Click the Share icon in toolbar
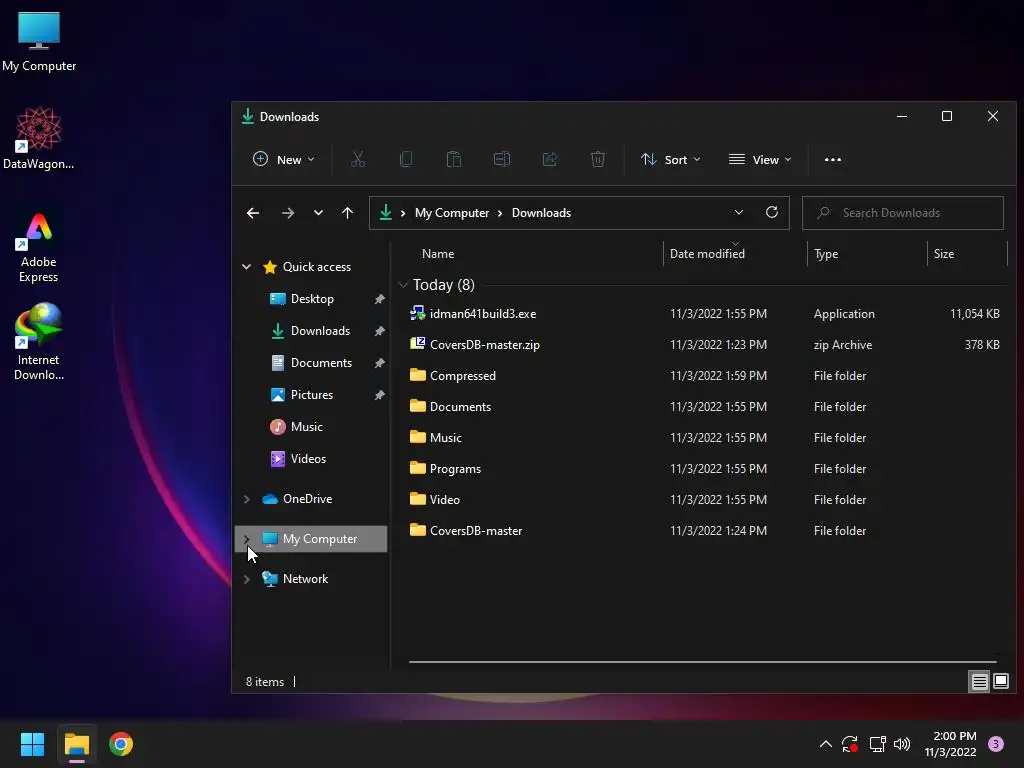 pyautogui.click(x=550, y=159)
